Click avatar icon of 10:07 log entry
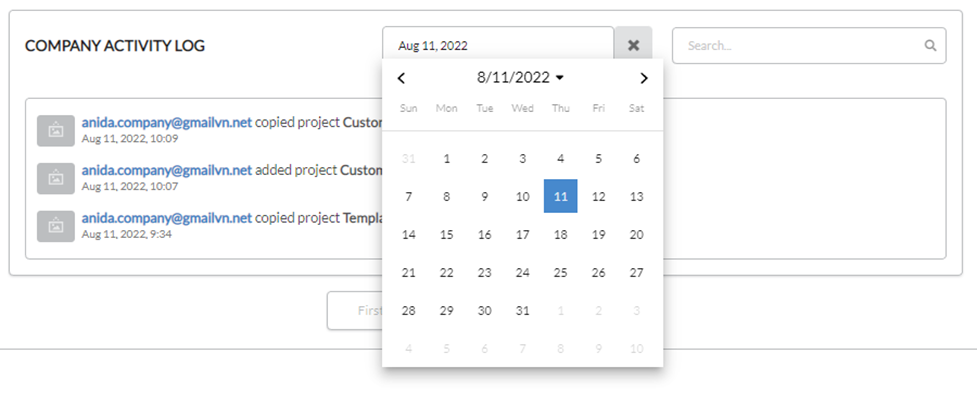Viewport: 977px width, 417px height. pyautogui.click(x=56, y=178)
